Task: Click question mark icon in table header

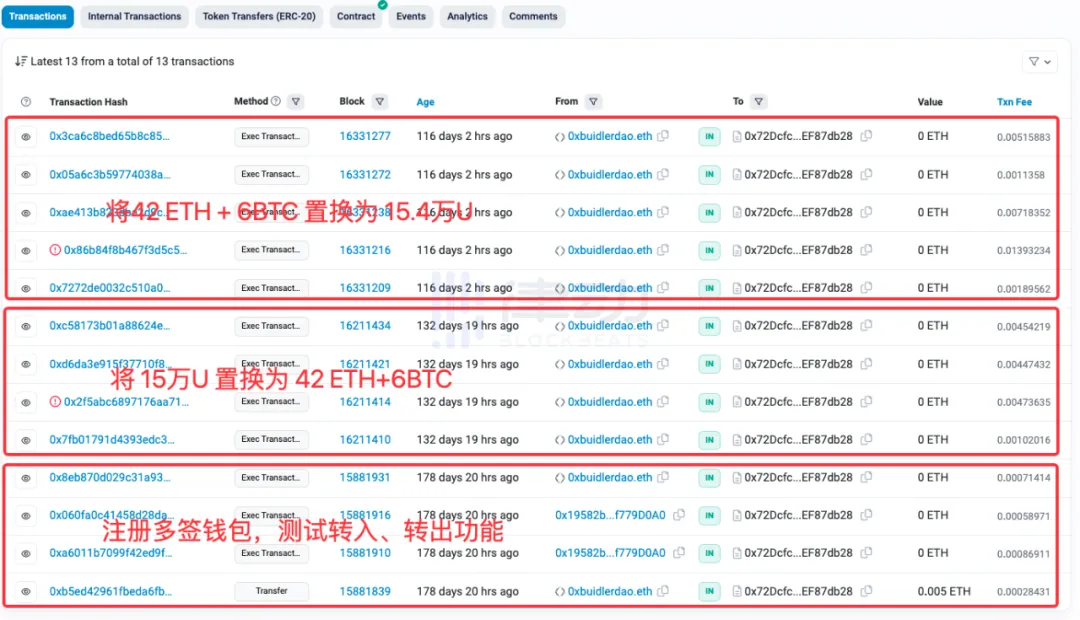Action: [26, 102]
